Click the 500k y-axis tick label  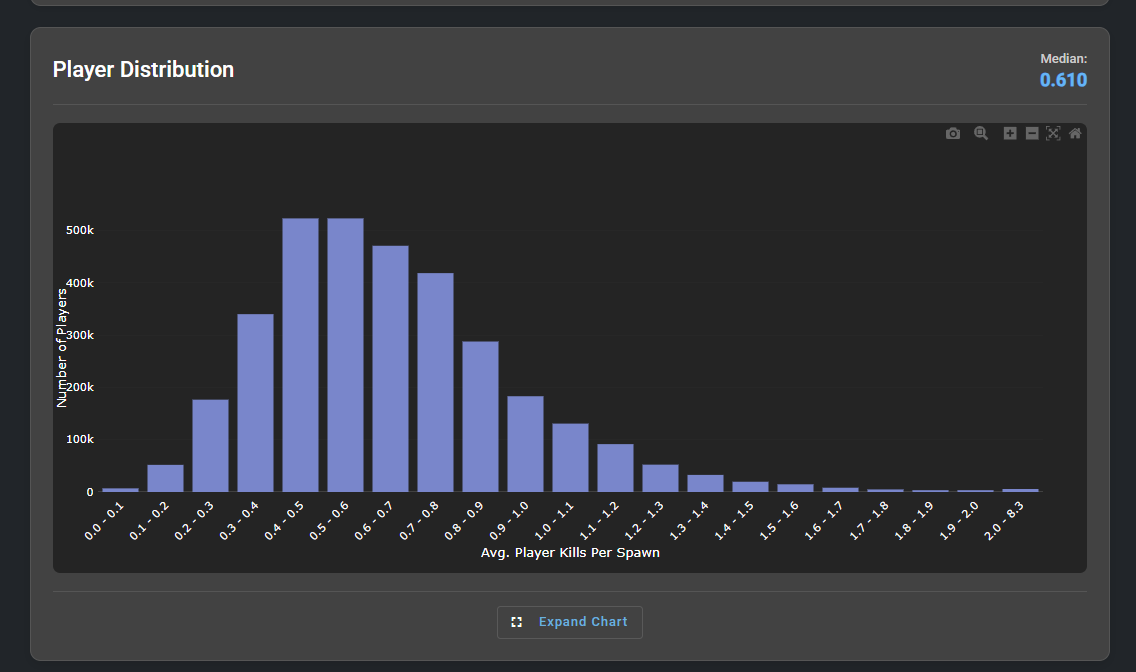click(x=78, y=230)
